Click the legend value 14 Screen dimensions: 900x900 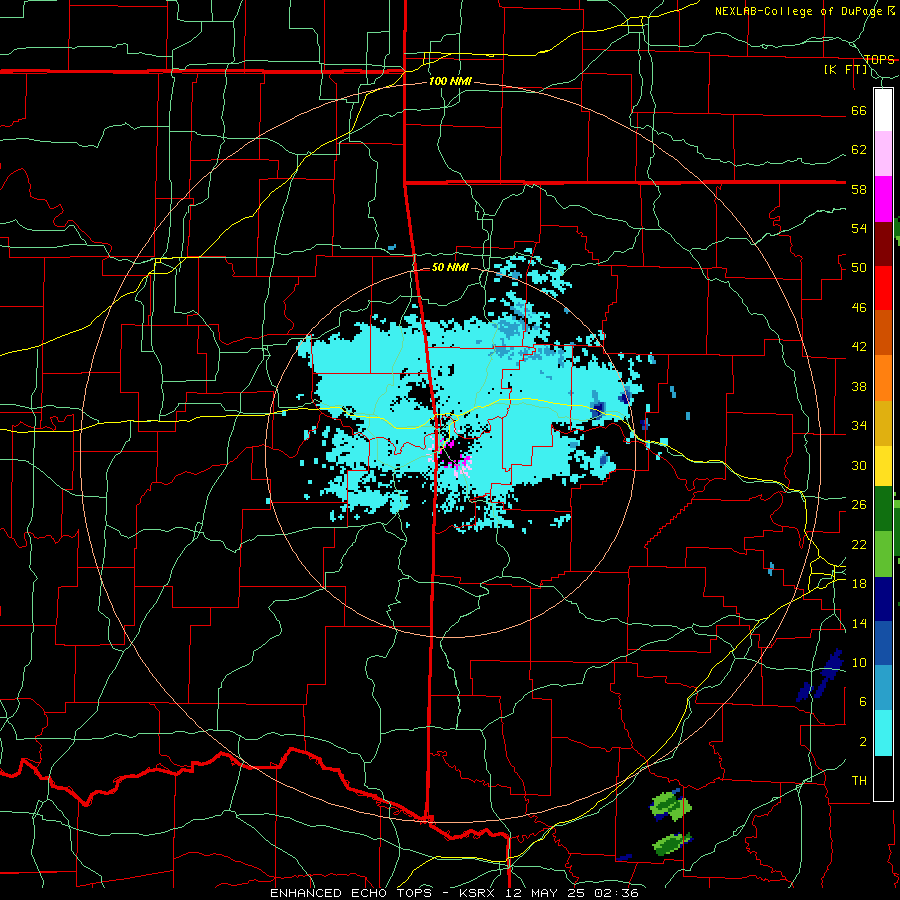click(859, 623)
